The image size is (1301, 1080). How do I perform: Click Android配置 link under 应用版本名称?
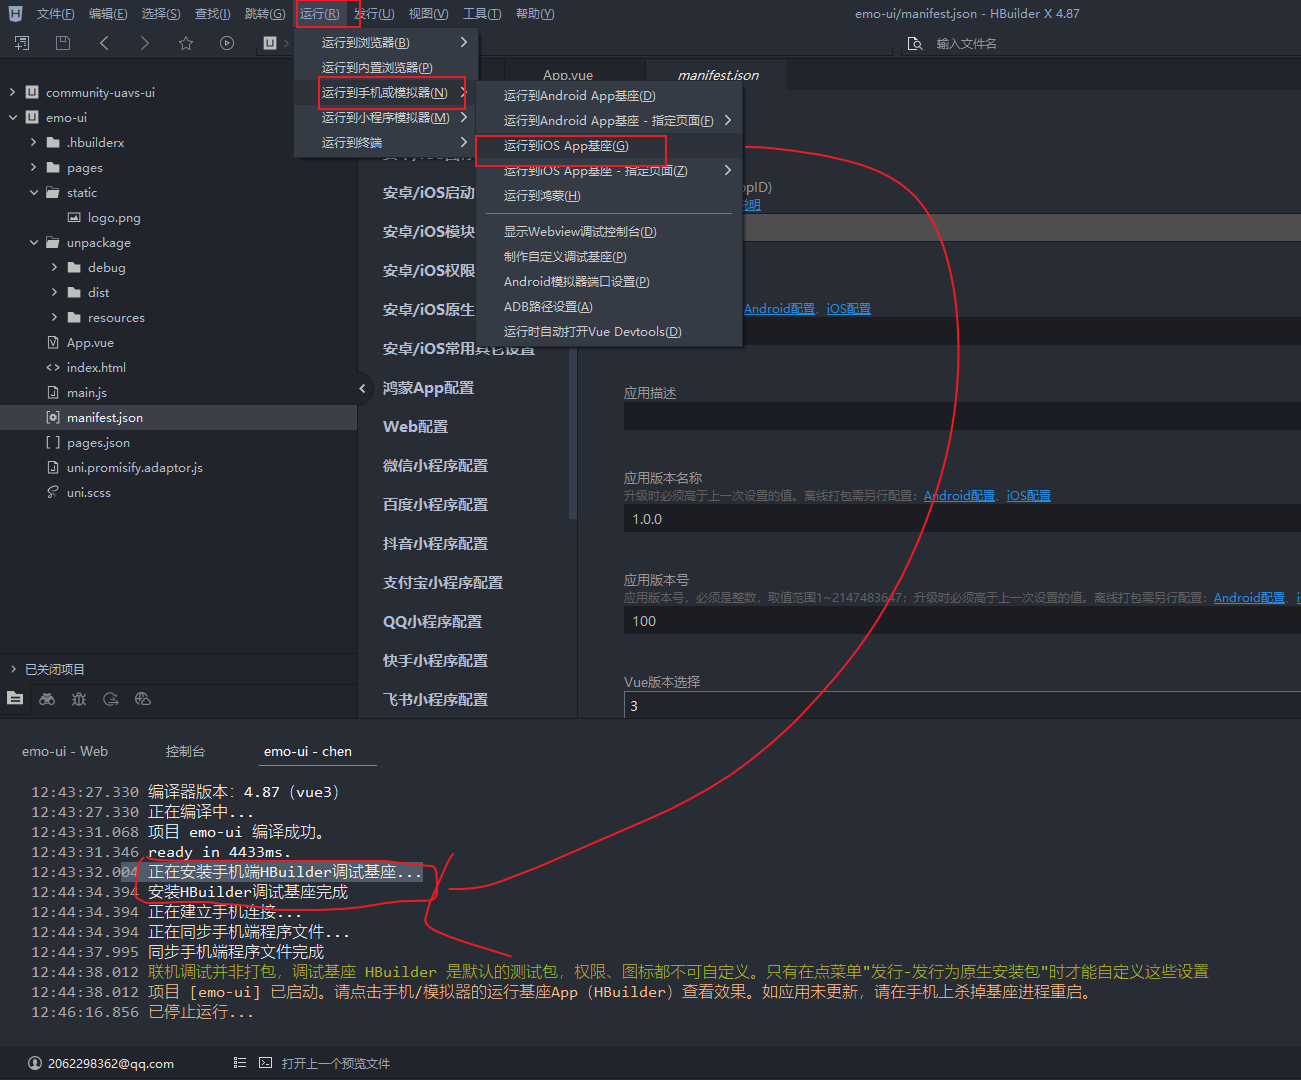(959, 496)
